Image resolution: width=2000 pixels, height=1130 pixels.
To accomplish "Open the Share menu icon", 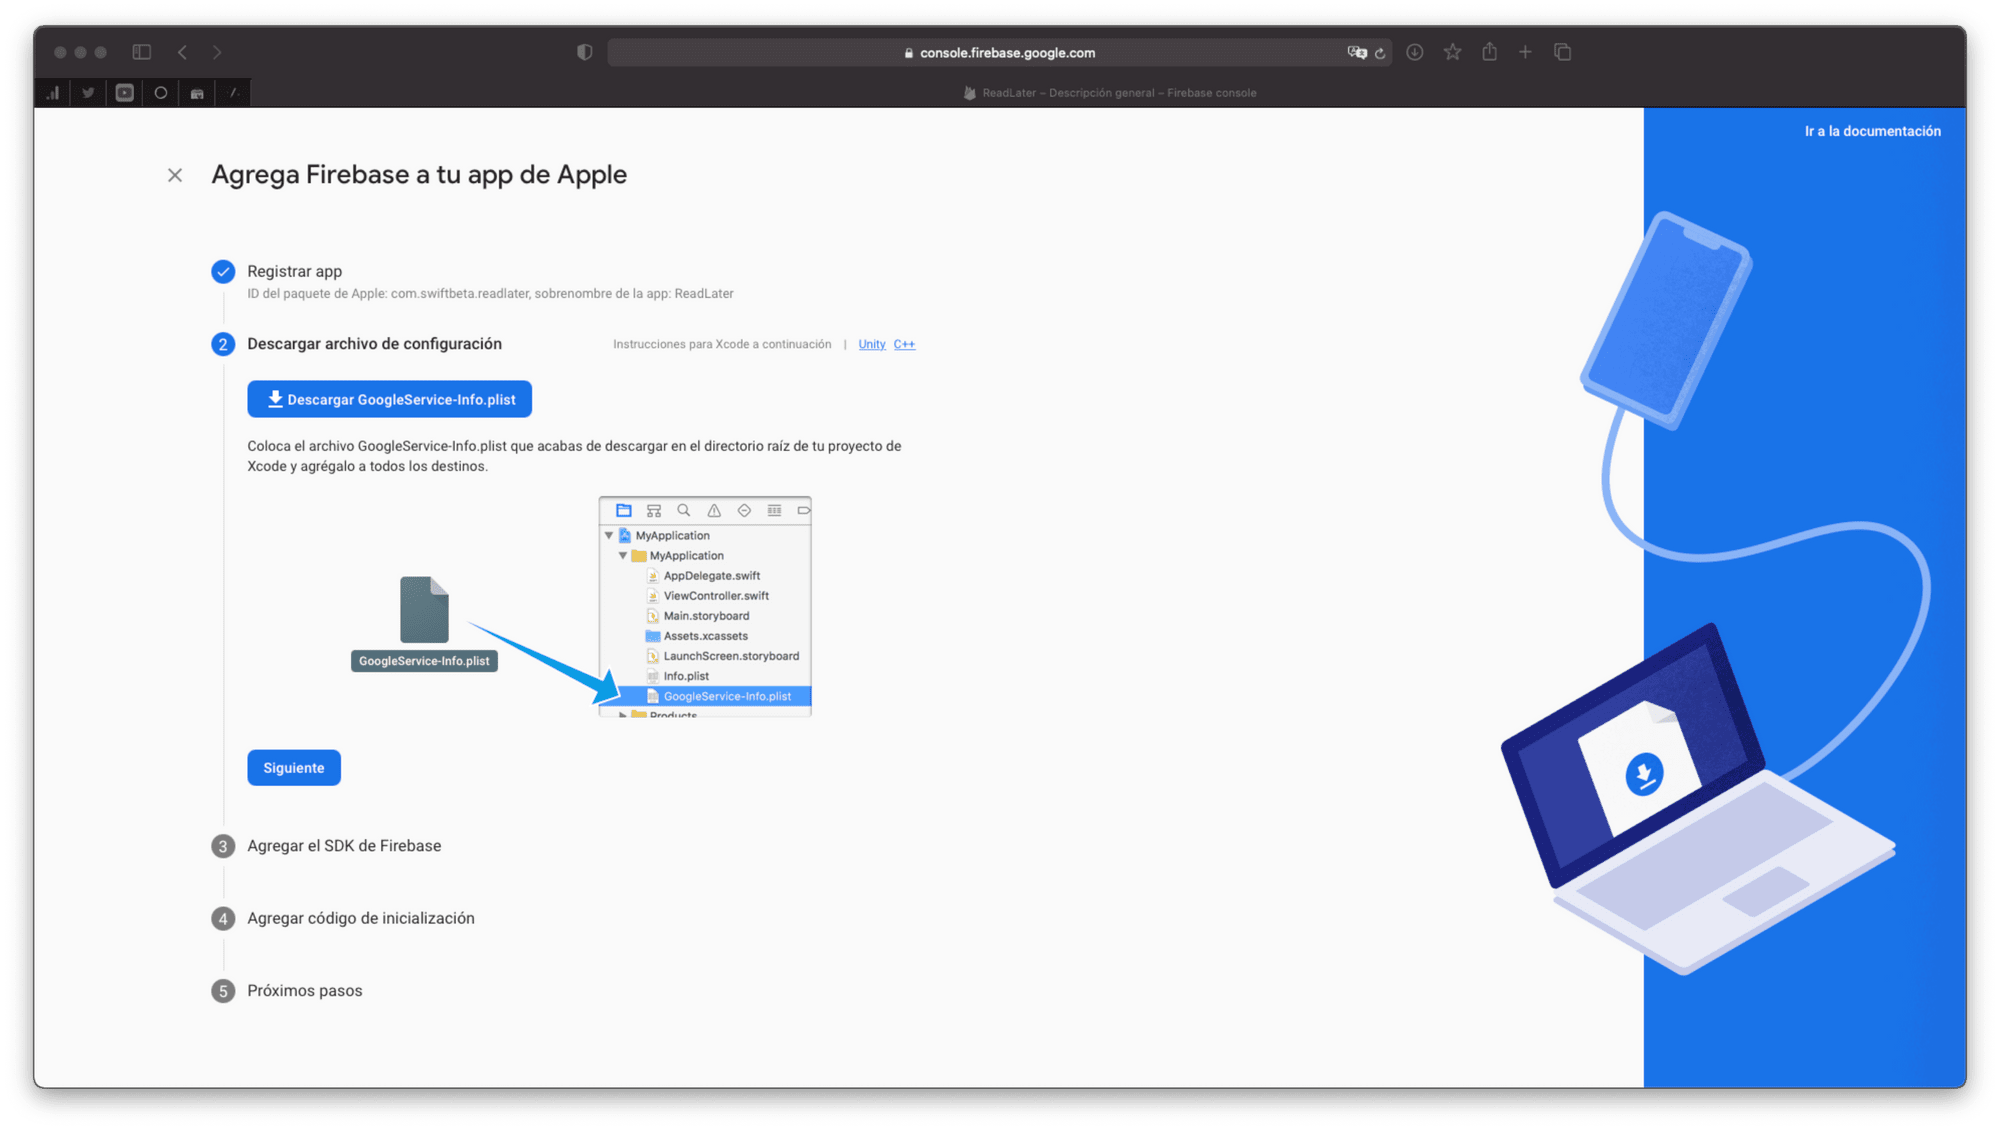I will (1490, 51).
